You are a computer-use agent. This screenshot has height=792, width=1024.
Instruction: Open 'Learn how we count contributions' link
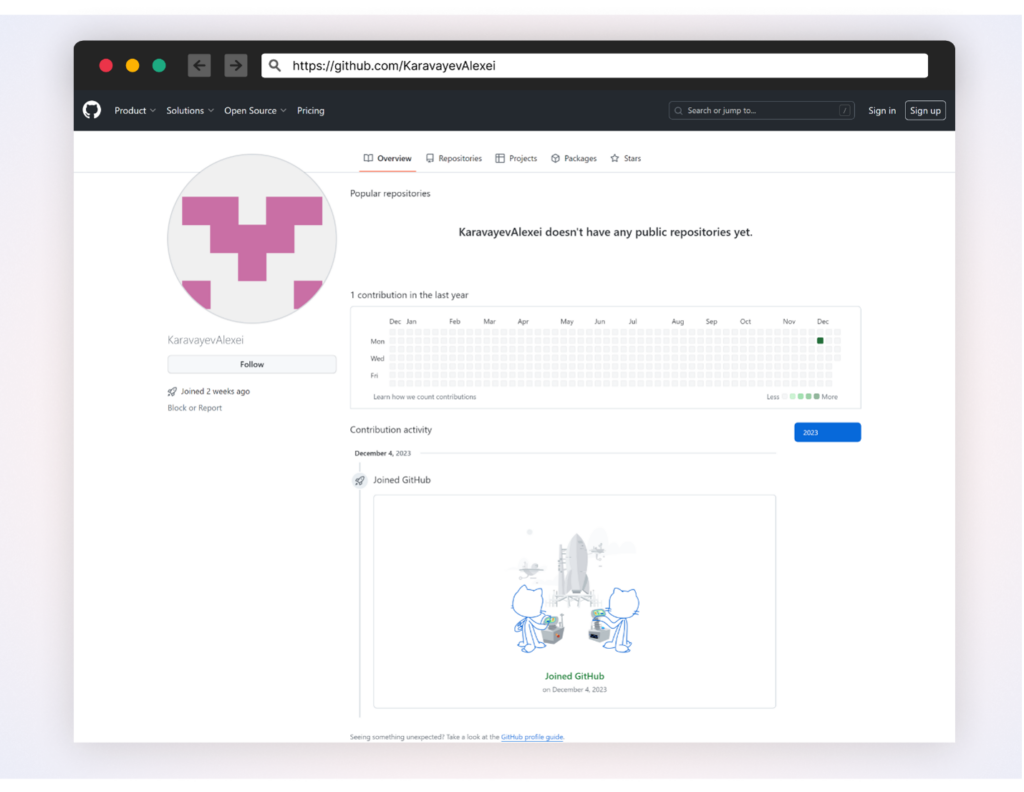tap(424, 397)
